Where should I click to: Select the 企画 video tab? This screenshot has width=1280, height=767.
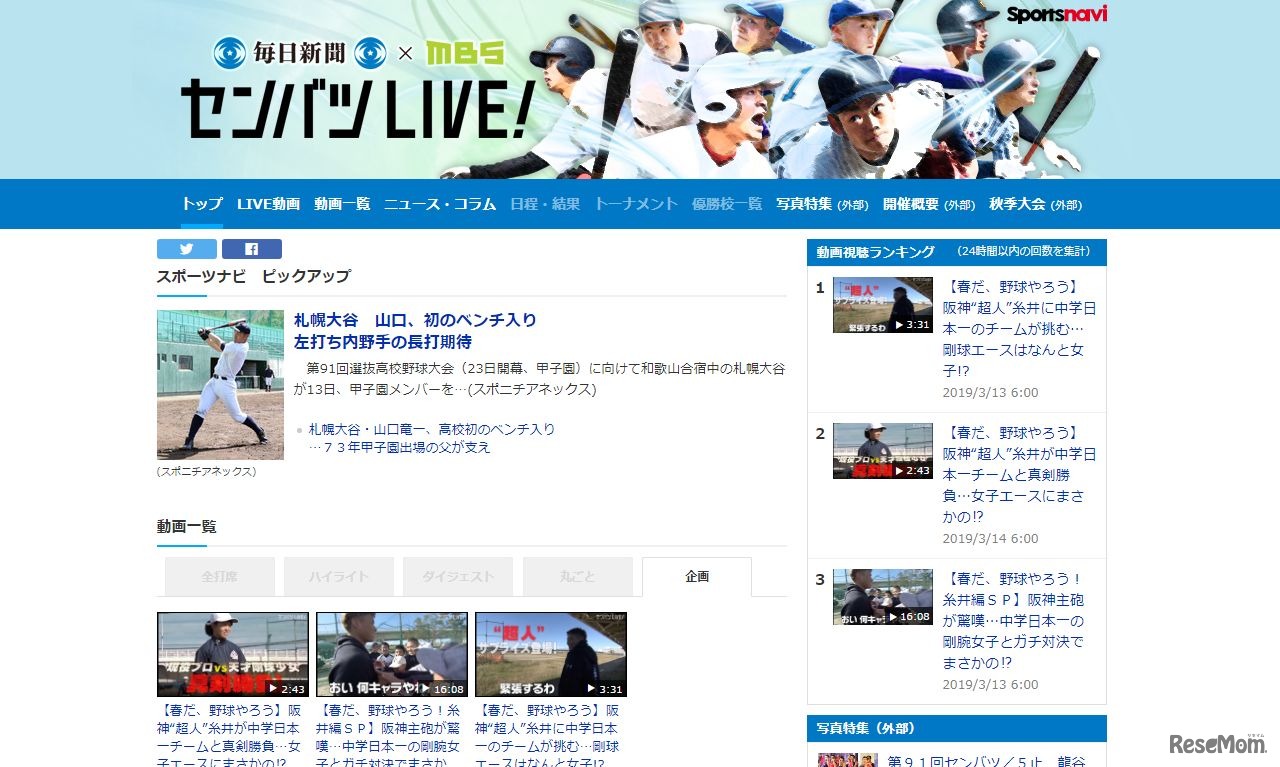point(697,577)
